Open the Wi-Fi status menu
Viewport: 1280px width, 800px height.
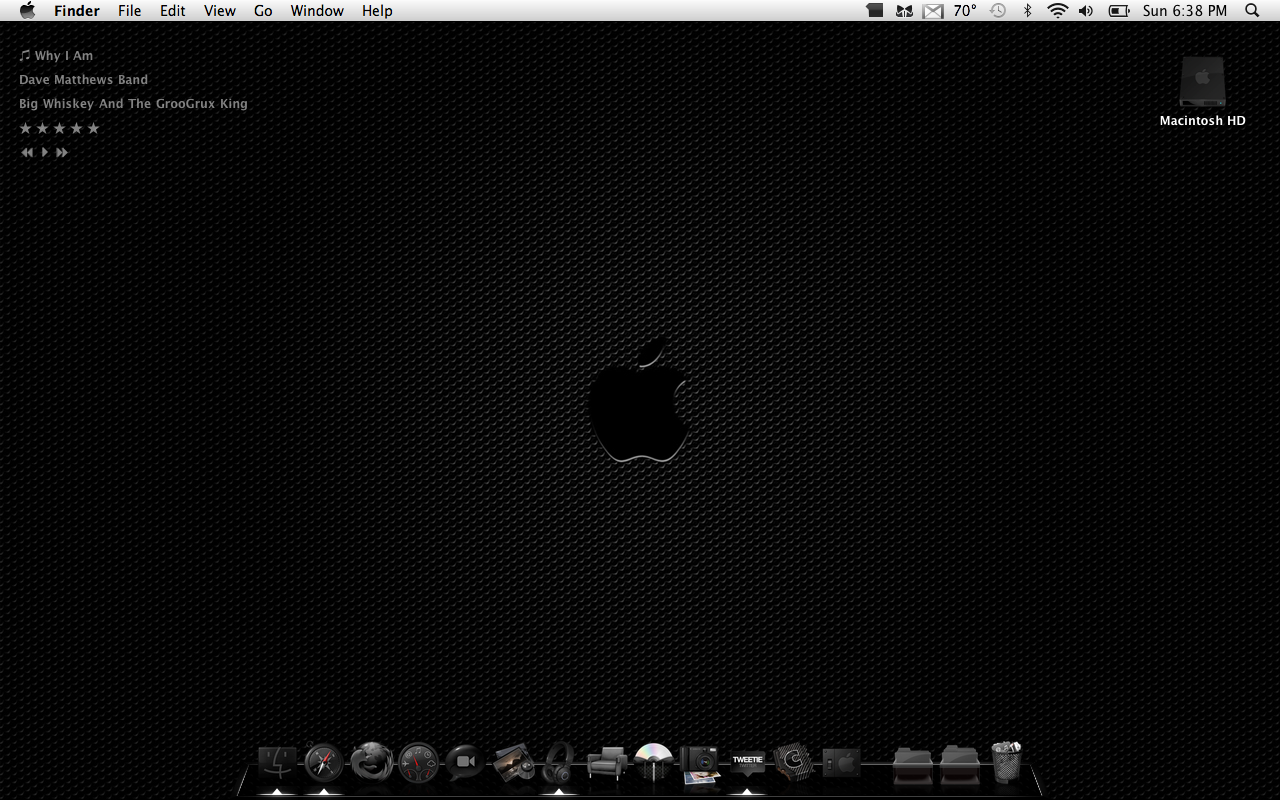pos(1057,11)
